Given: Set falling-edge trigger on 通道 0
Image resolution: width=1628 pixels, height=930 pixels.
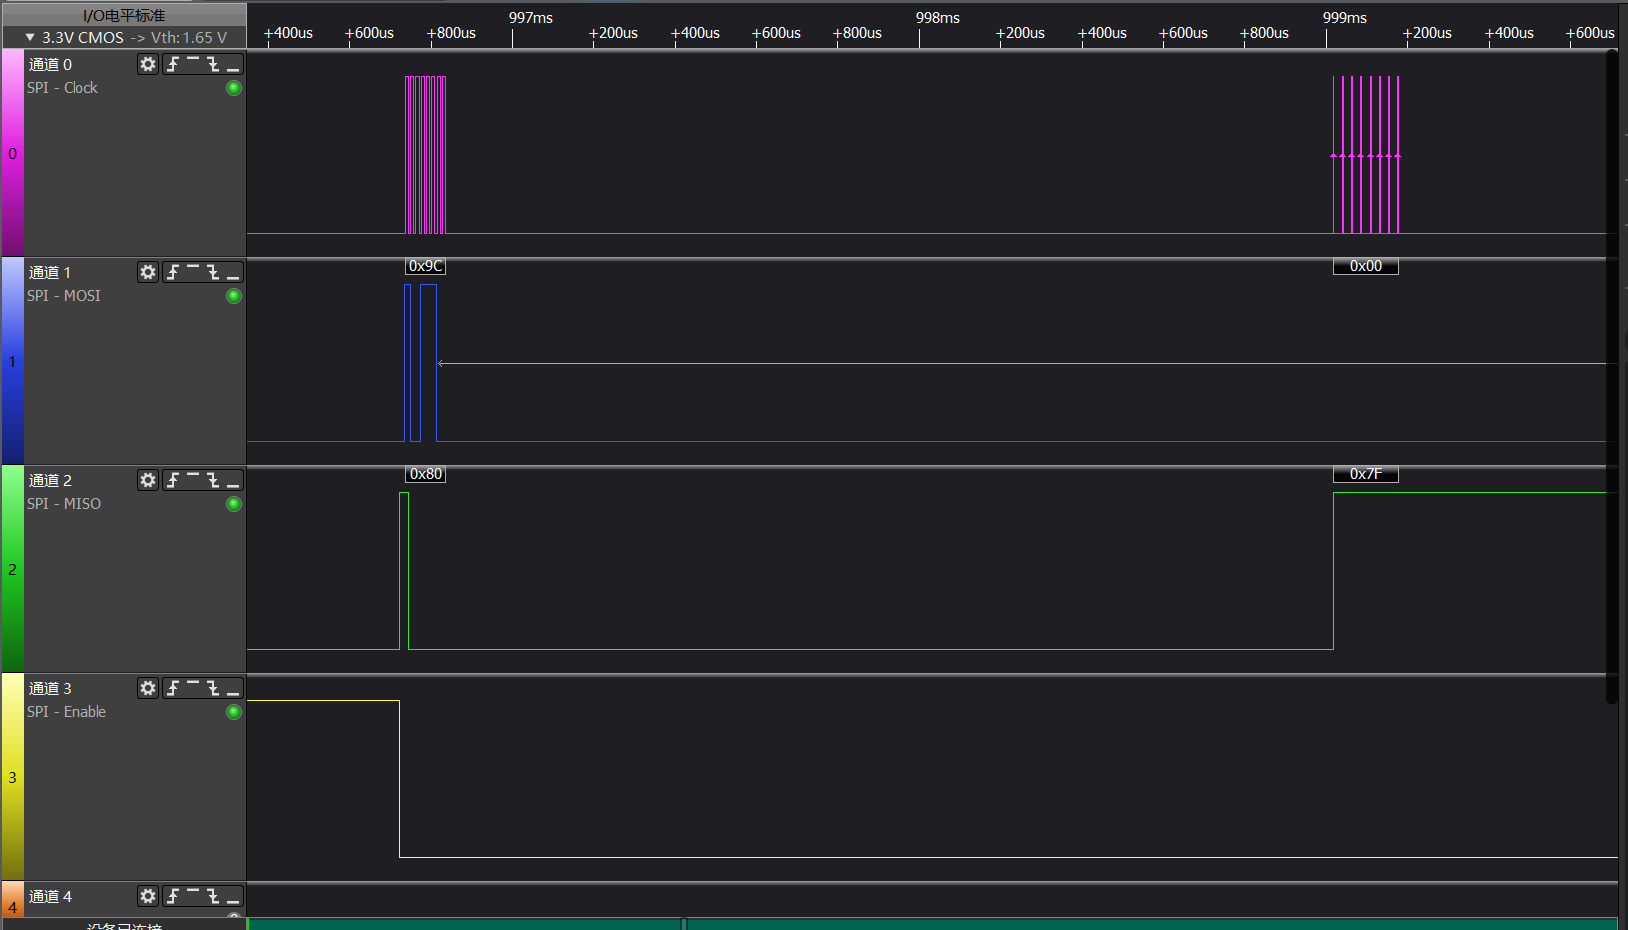Looking at the screenshot, I should click(213, 64).
